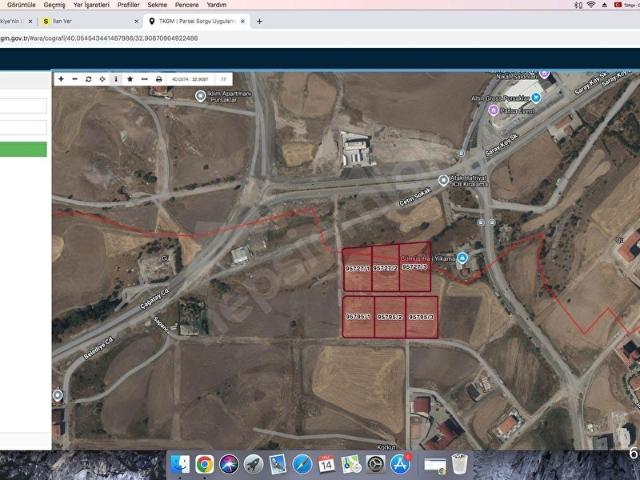Screen dimensions: 640x480
Task: Click the lower input field in left panel
Action: (23, 127)
